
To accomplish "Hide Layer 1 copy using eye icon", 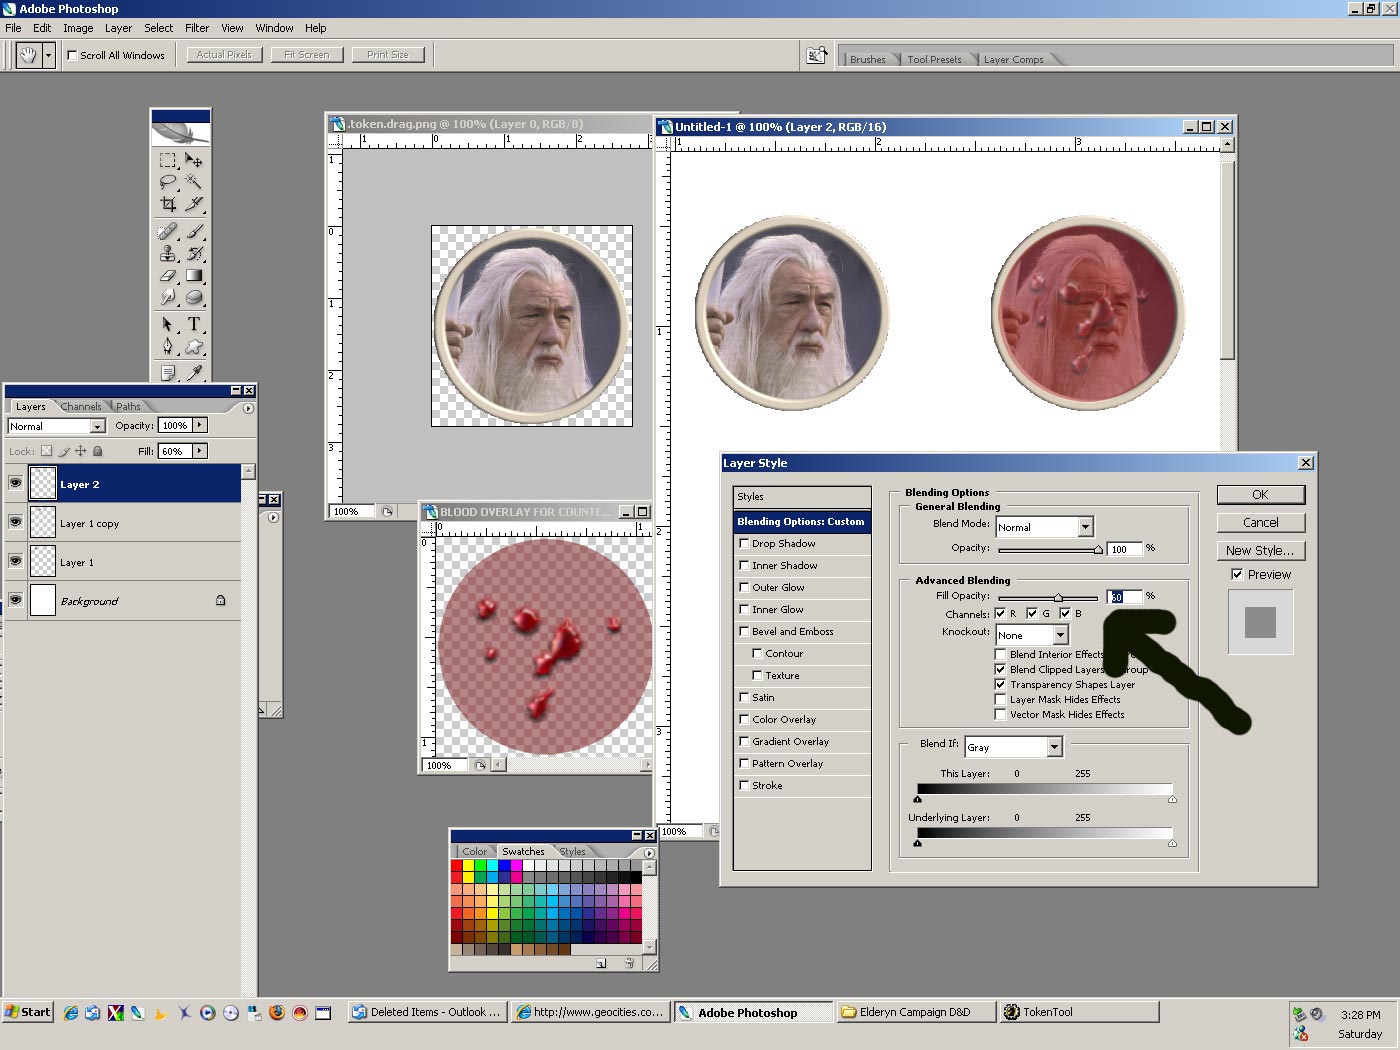I will [15, 522].
